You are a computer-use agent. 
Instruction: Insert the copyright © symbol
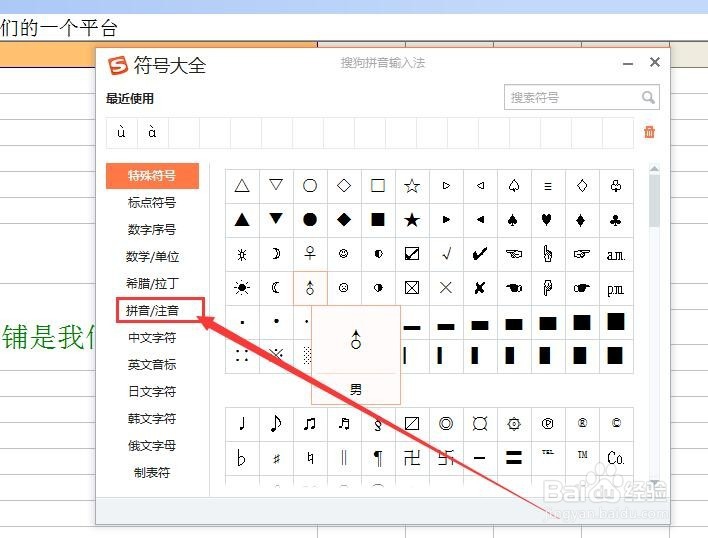(x=615, y=424)
